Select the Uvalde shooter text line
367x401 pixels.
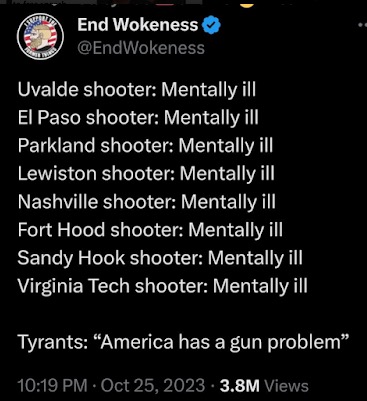pyautogui.click(x=137, y=90)
